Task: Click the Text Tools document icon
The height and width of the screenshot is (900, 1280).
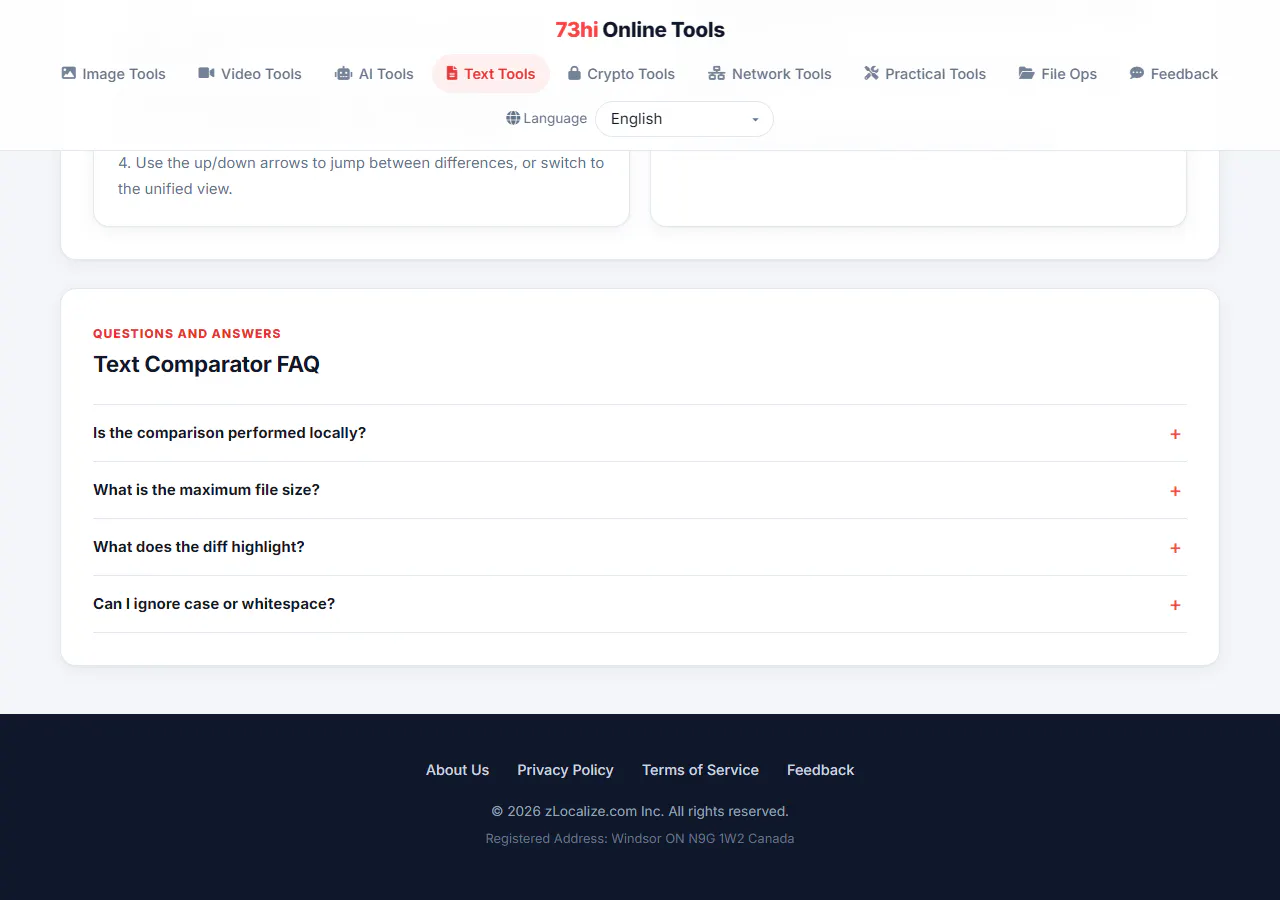Action: 452,73
